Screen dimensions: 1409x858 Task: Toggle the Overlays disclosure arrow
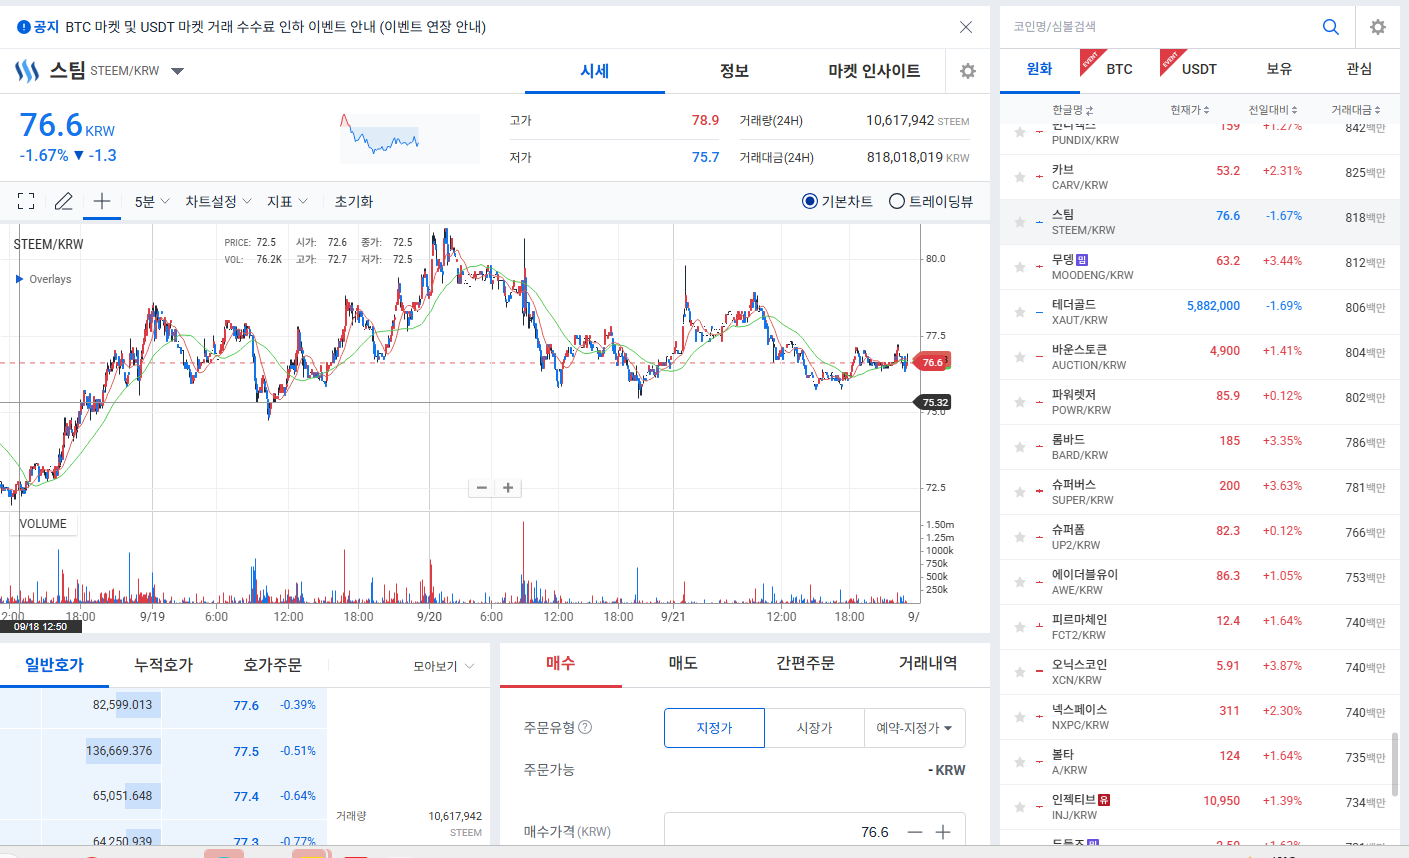(x=20, y=279)
